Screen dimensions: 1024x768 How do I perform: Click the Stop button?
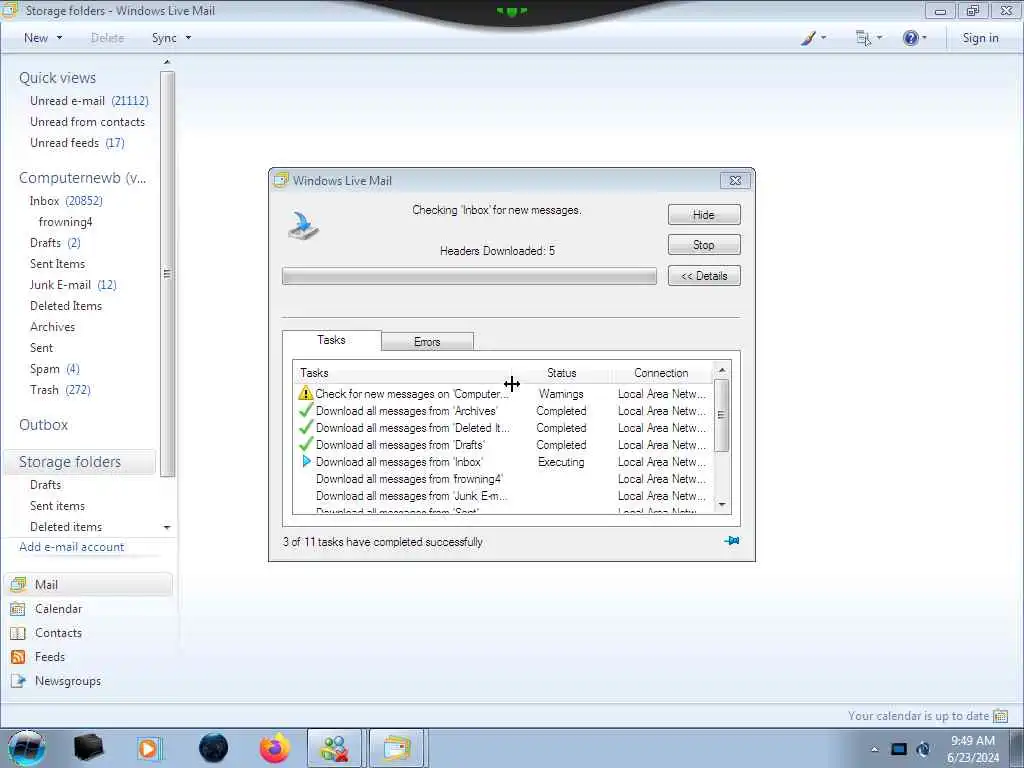(x=704, y=245)
